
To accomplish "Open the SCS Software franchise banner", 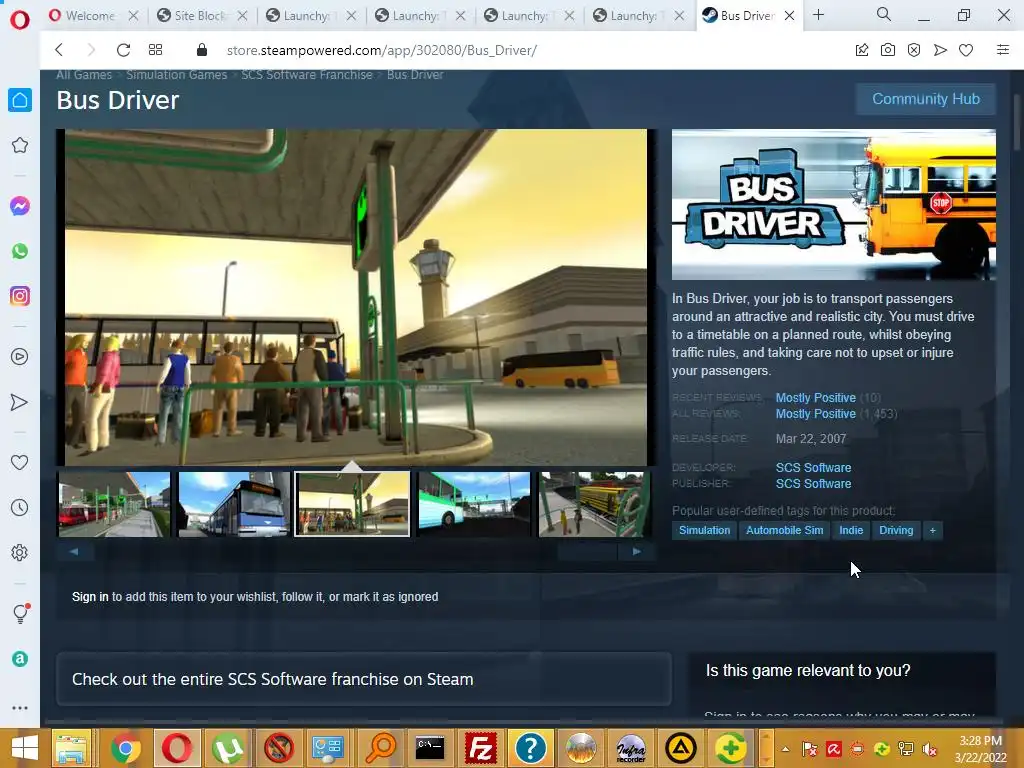I will pyautogui.click(x=364, y=679).
